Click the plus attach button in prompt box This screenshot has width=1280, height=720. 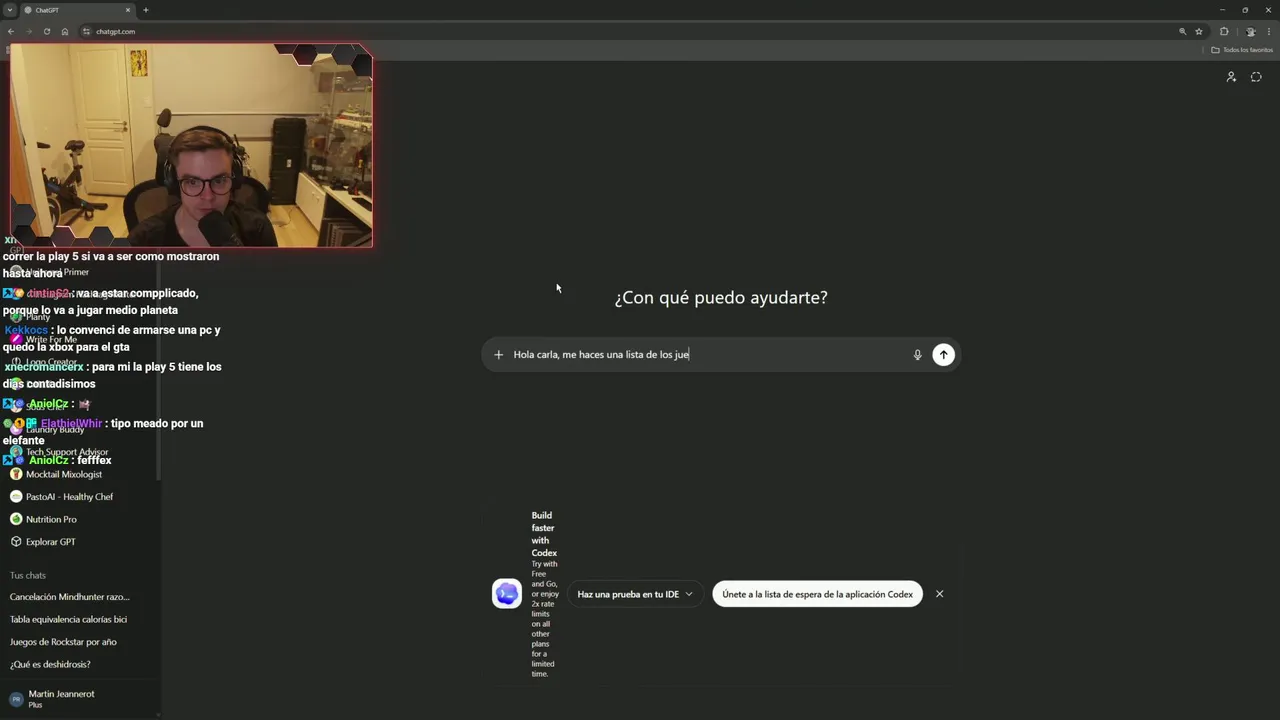point(498,354)
